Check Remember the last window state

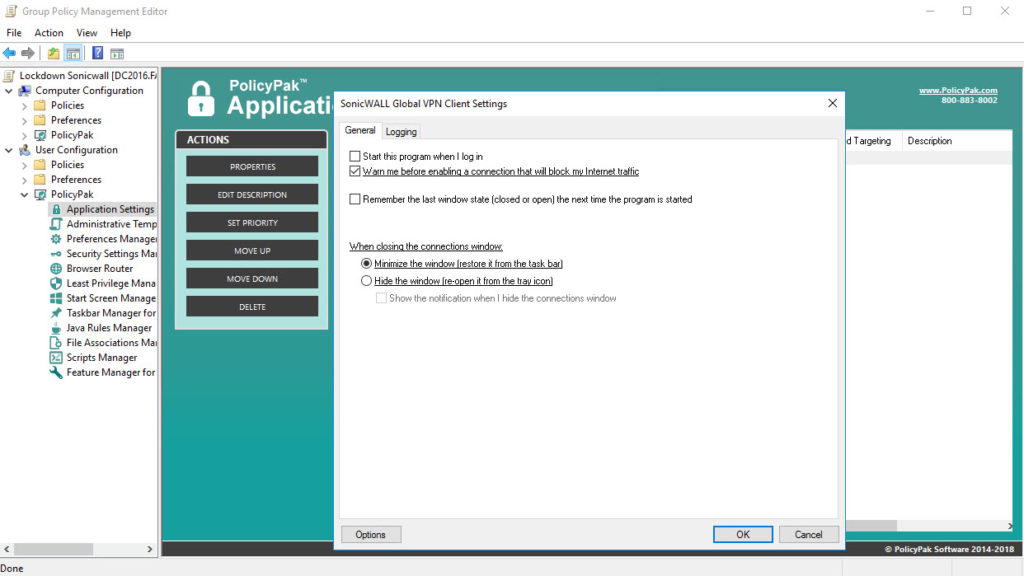coord(355,199)
